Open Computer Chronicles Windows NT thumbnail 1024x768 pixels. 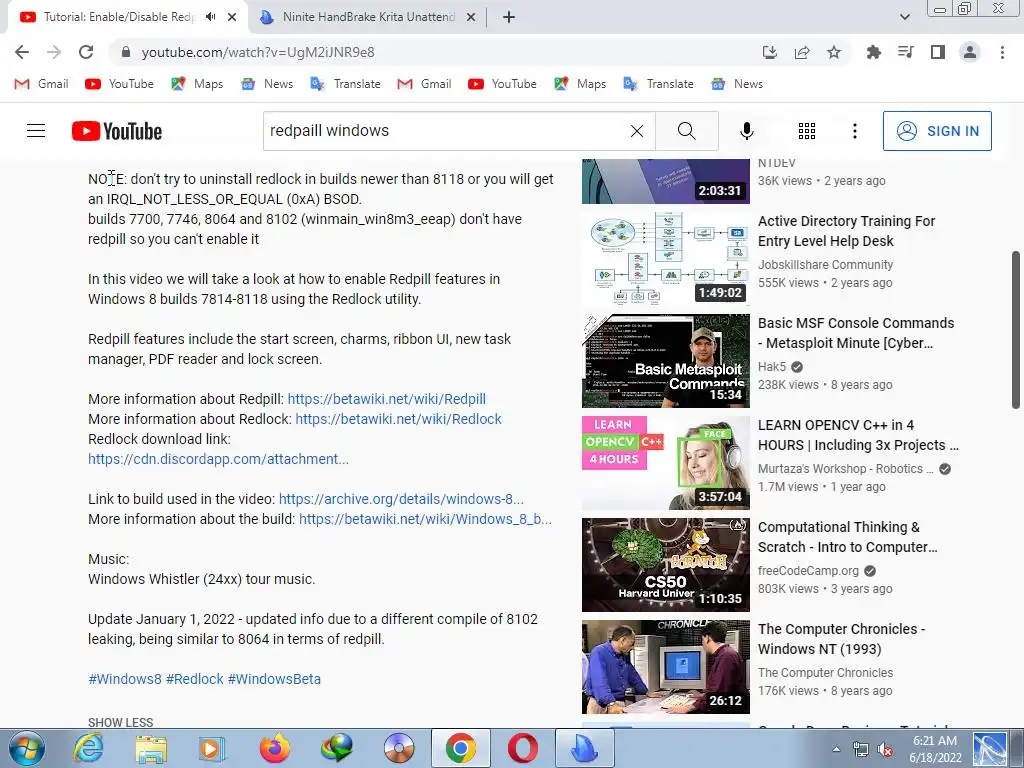click(x=665, y=667)
